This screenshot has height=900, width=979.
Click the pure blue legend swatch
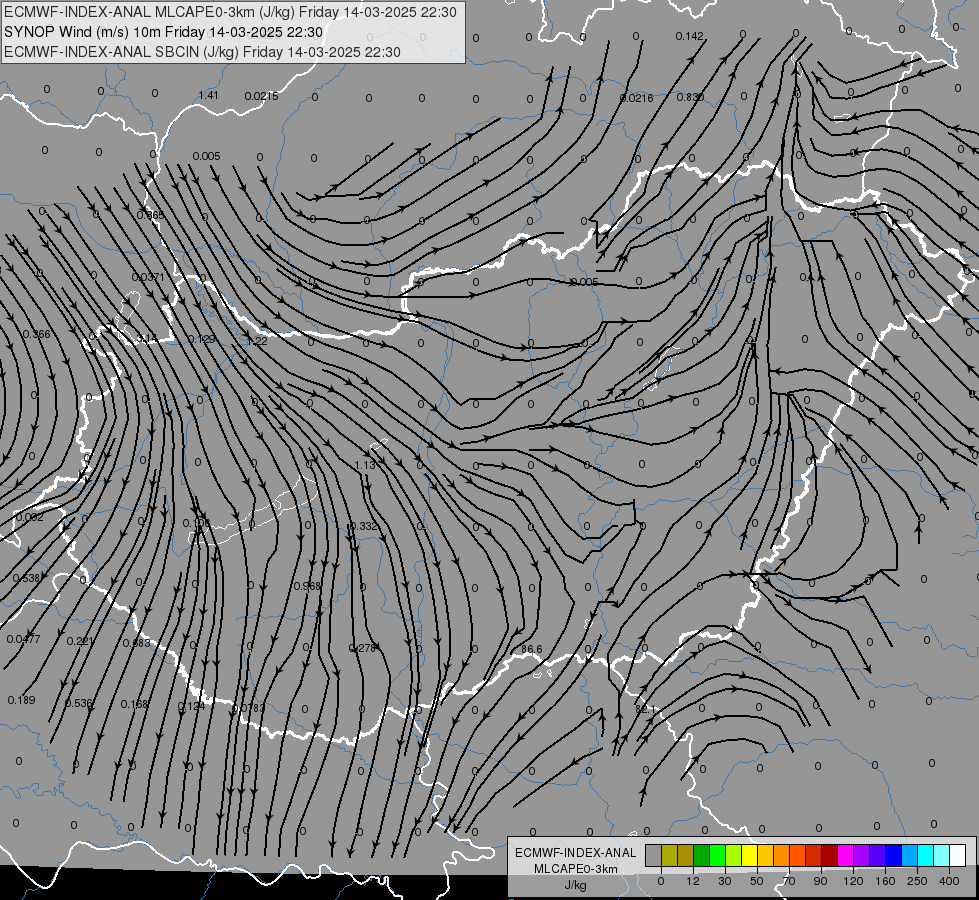tap(893, 855)
